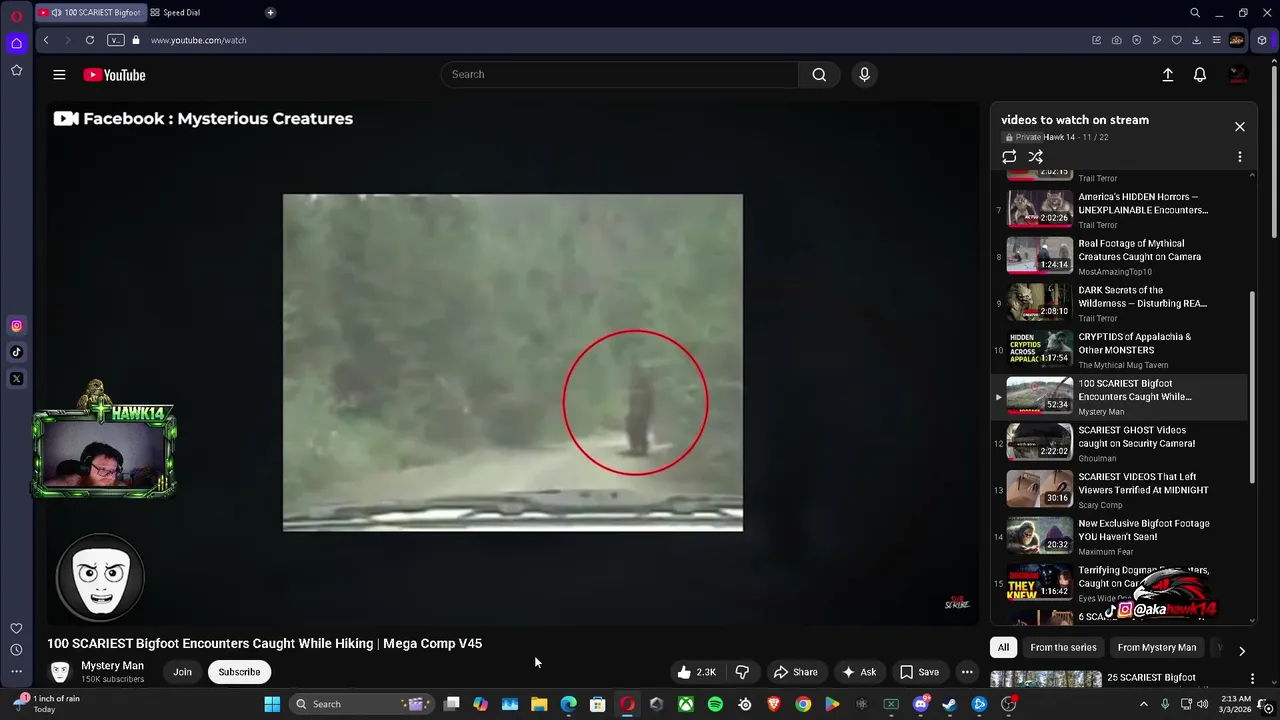This screenshot has width=1280, height=720.
Task: Play 'SCARIEST GHOST Videos' playlist item
Action: pyautogui.click(x=1119, y=443)
